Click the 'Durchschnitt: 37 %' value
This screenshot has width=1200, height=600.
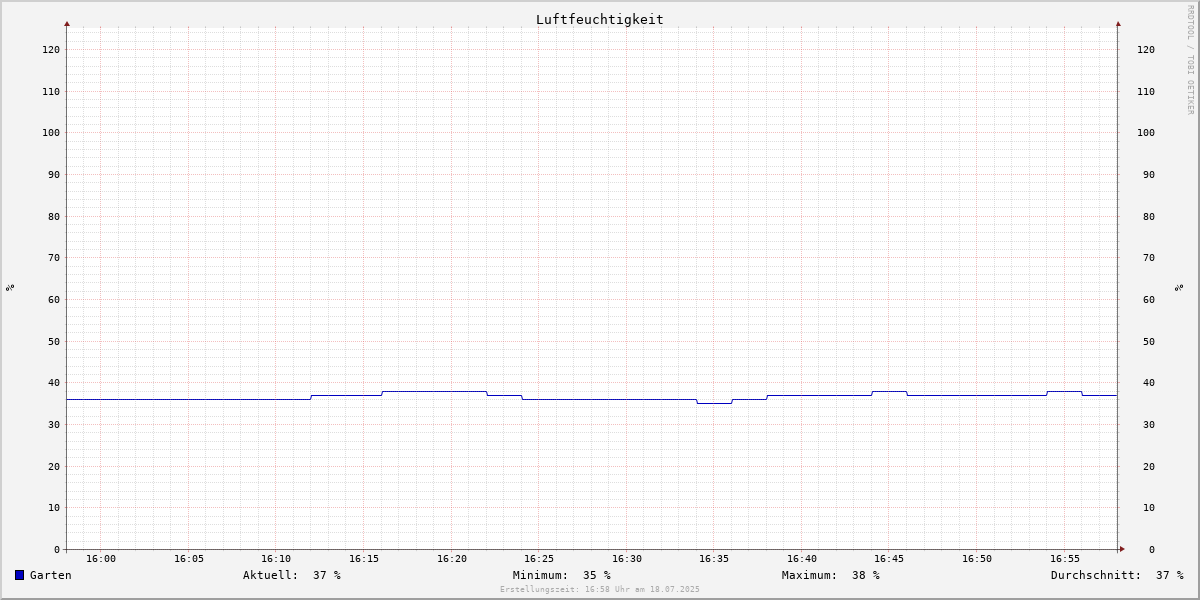coord(1117,575)
